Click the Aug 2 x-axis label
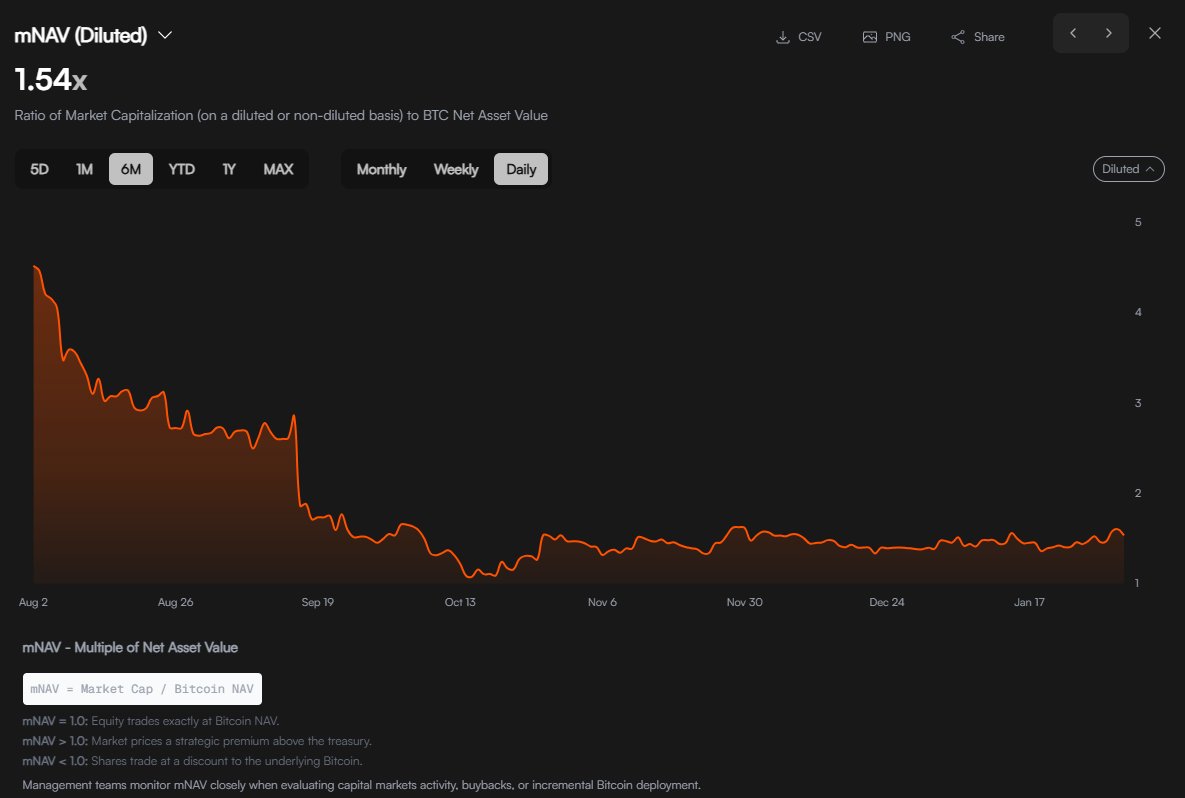 [33, 602]
